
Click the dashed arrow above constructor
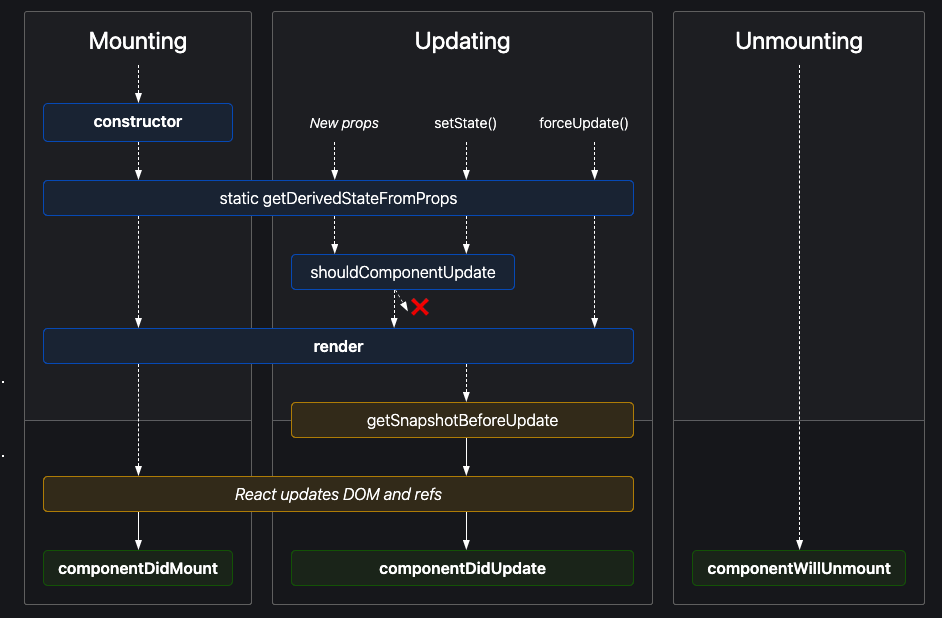[138, 83]
